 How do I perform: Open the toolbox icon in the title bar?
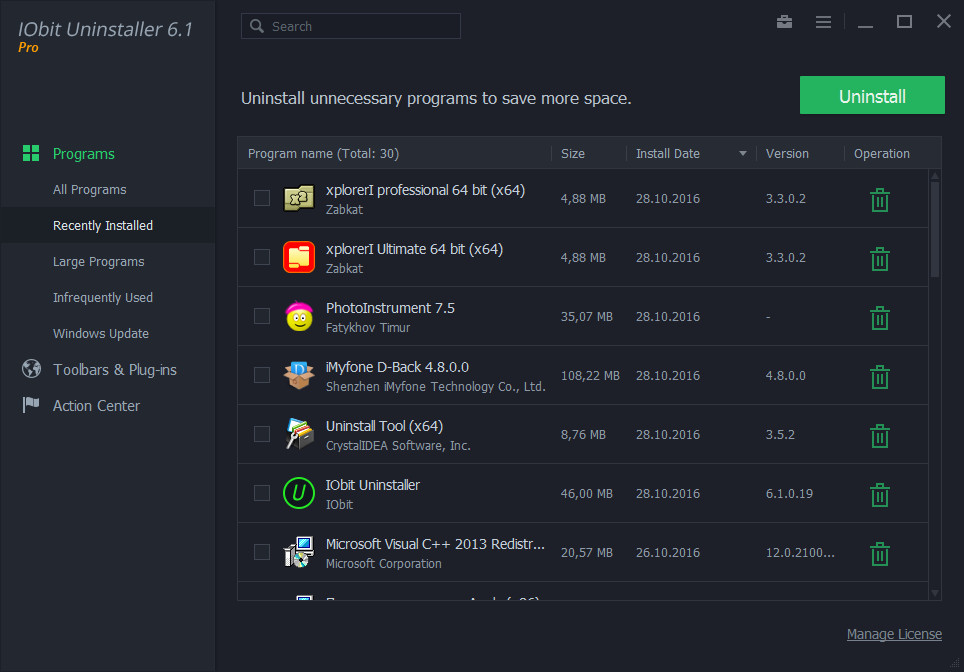click(x=784, y=21)
